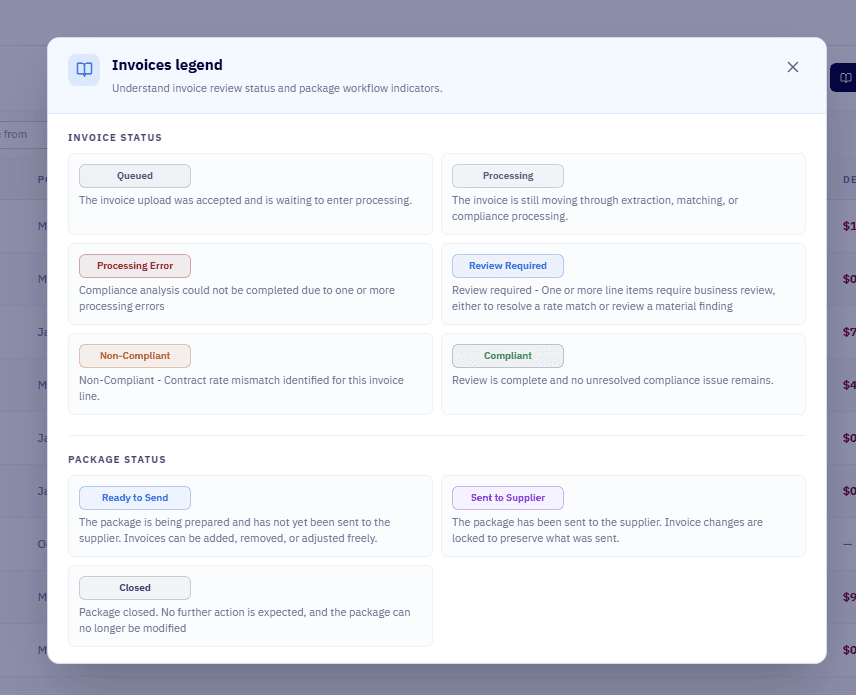Click the Review Required badge

coord(508,266)
